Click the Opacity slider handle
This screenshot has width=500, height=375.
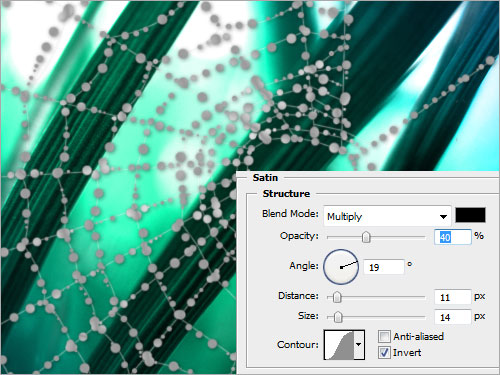[366, 237]
